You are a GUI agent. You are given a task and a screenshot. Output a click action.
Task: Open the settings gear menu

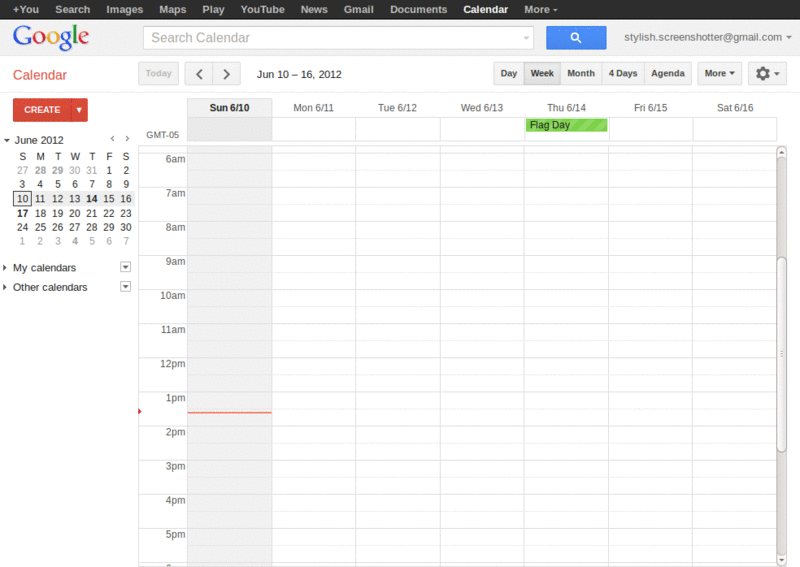click(767, 73)
